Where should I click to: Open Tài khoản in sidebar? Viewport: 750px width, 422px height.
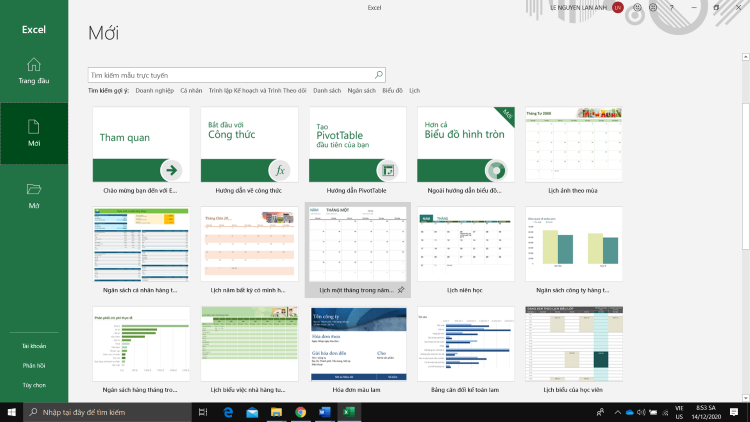click(34, 346)
